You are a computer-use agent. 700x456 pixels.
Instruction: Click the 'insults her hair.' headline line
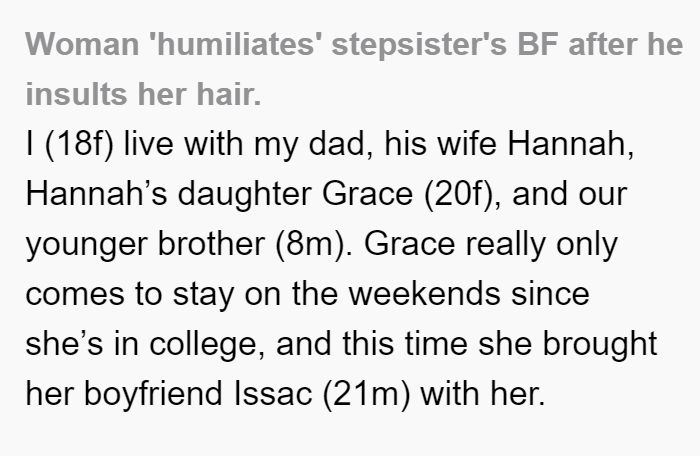point(143,95)
